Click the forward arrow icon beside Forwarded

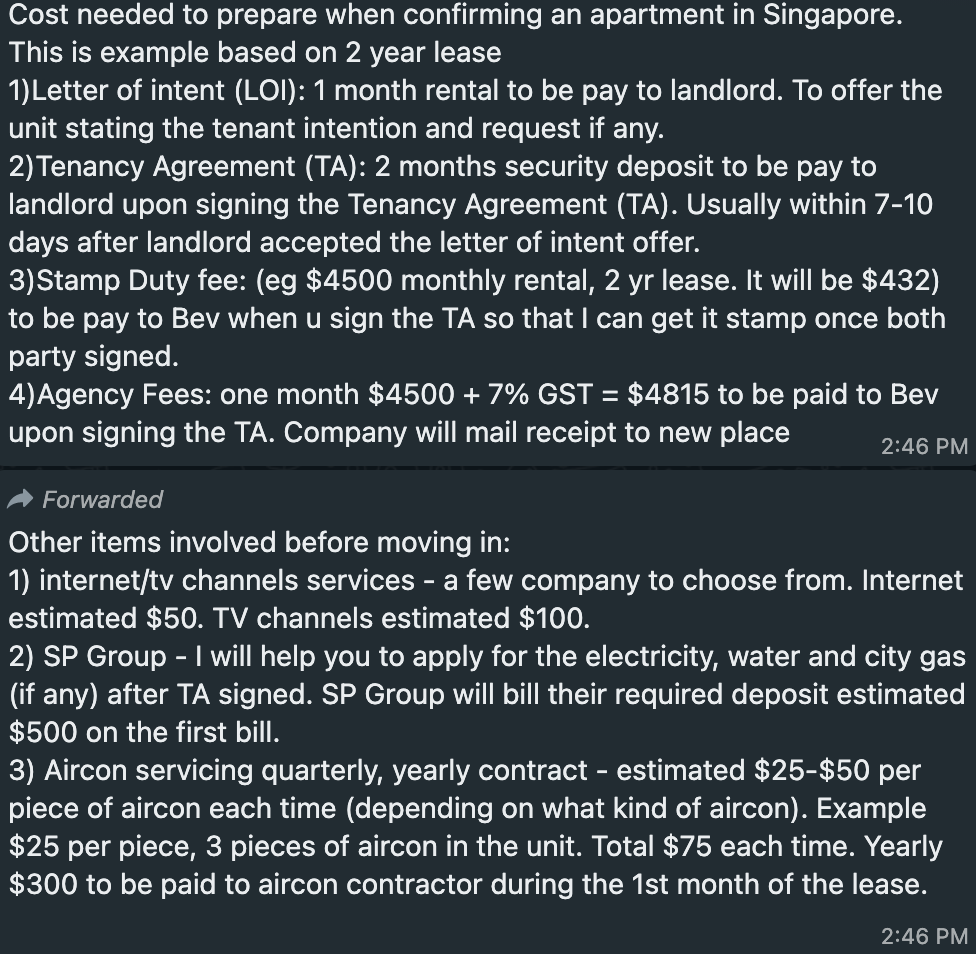coord(20,499)
